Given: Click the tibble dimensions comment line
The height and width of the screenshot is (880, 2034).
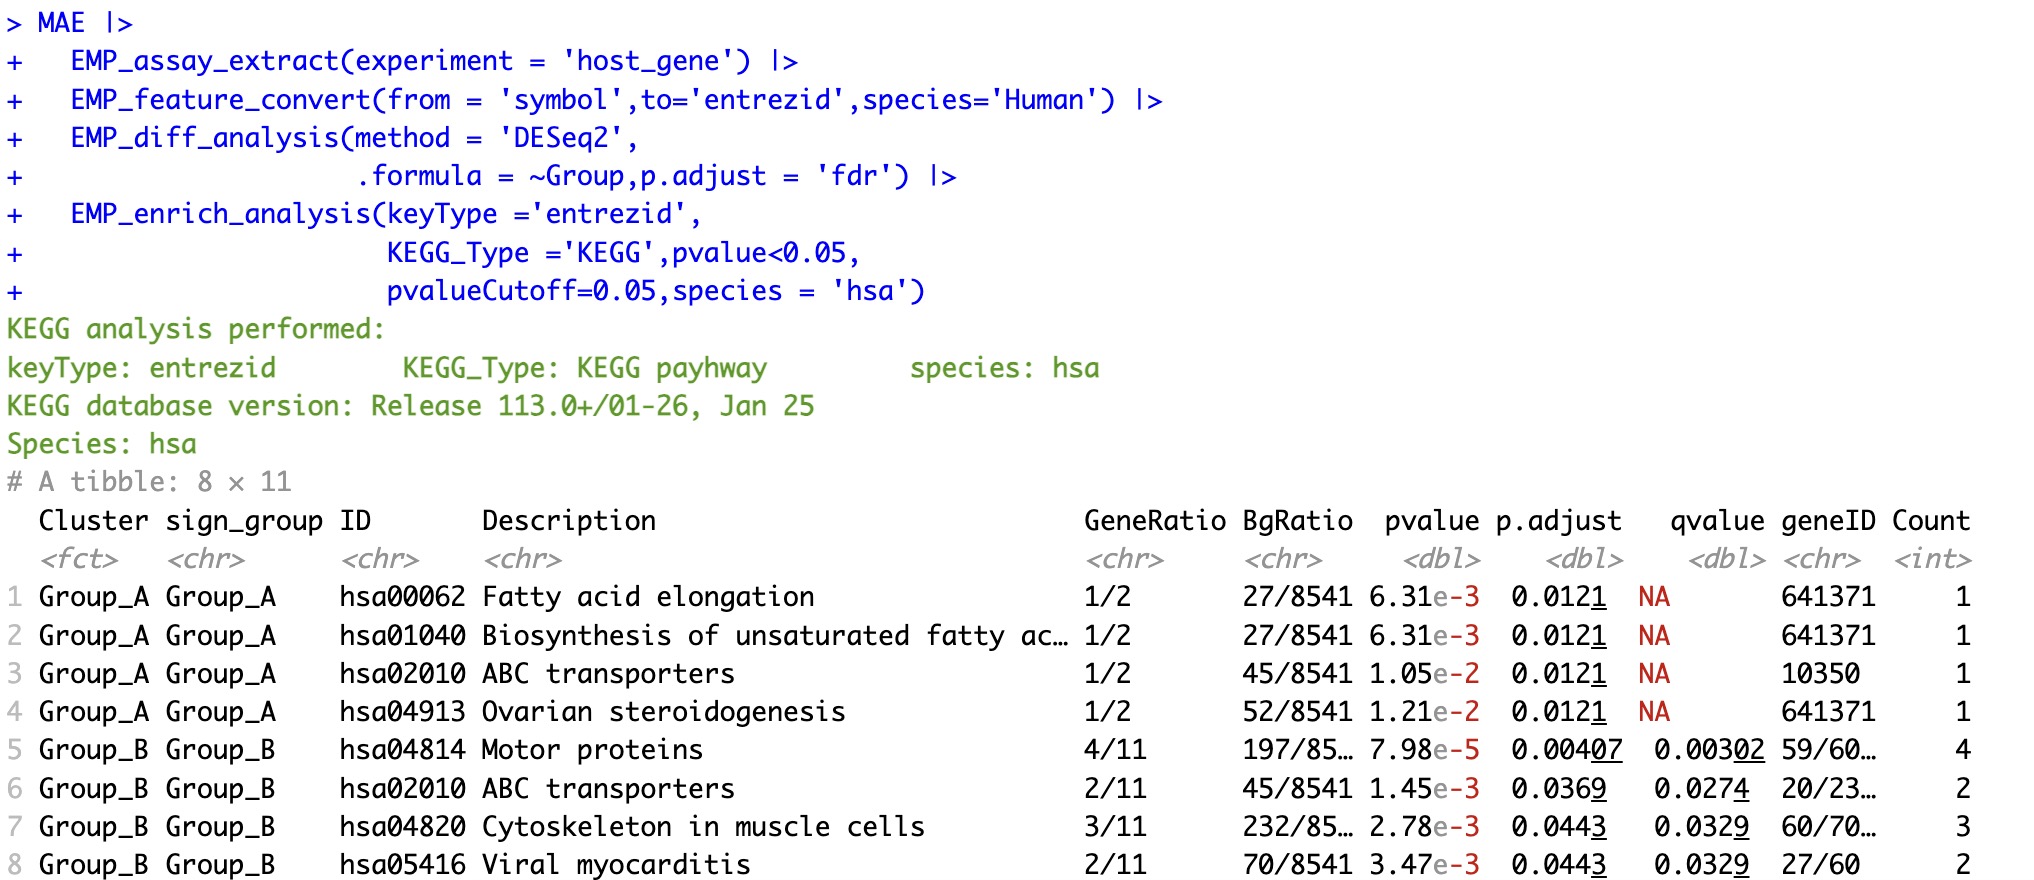Looking at the screenshot, I should coord(149,482).
